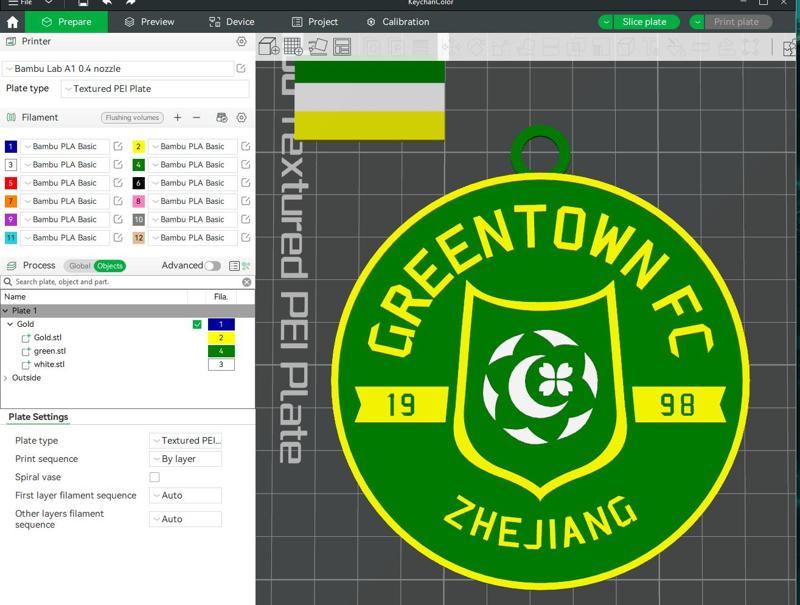Edit preset for filament 8

tap(245, 201)
